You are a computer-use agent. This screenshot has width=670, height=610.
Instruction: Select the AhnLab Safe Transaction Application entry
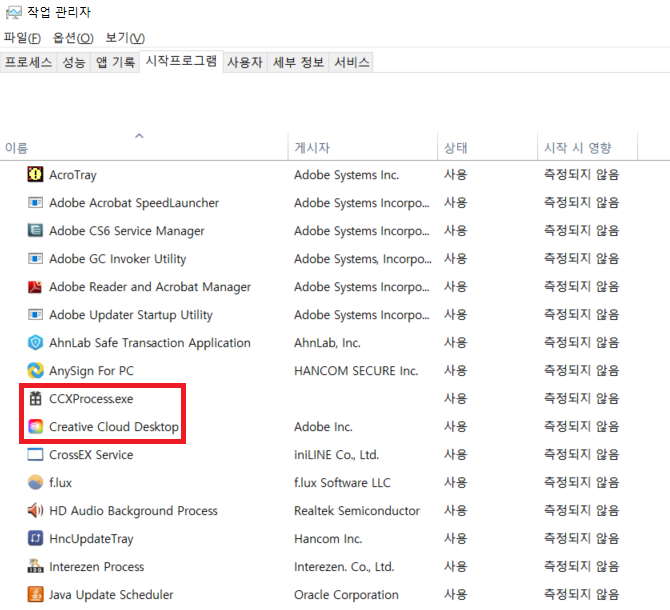pos(150,343)
